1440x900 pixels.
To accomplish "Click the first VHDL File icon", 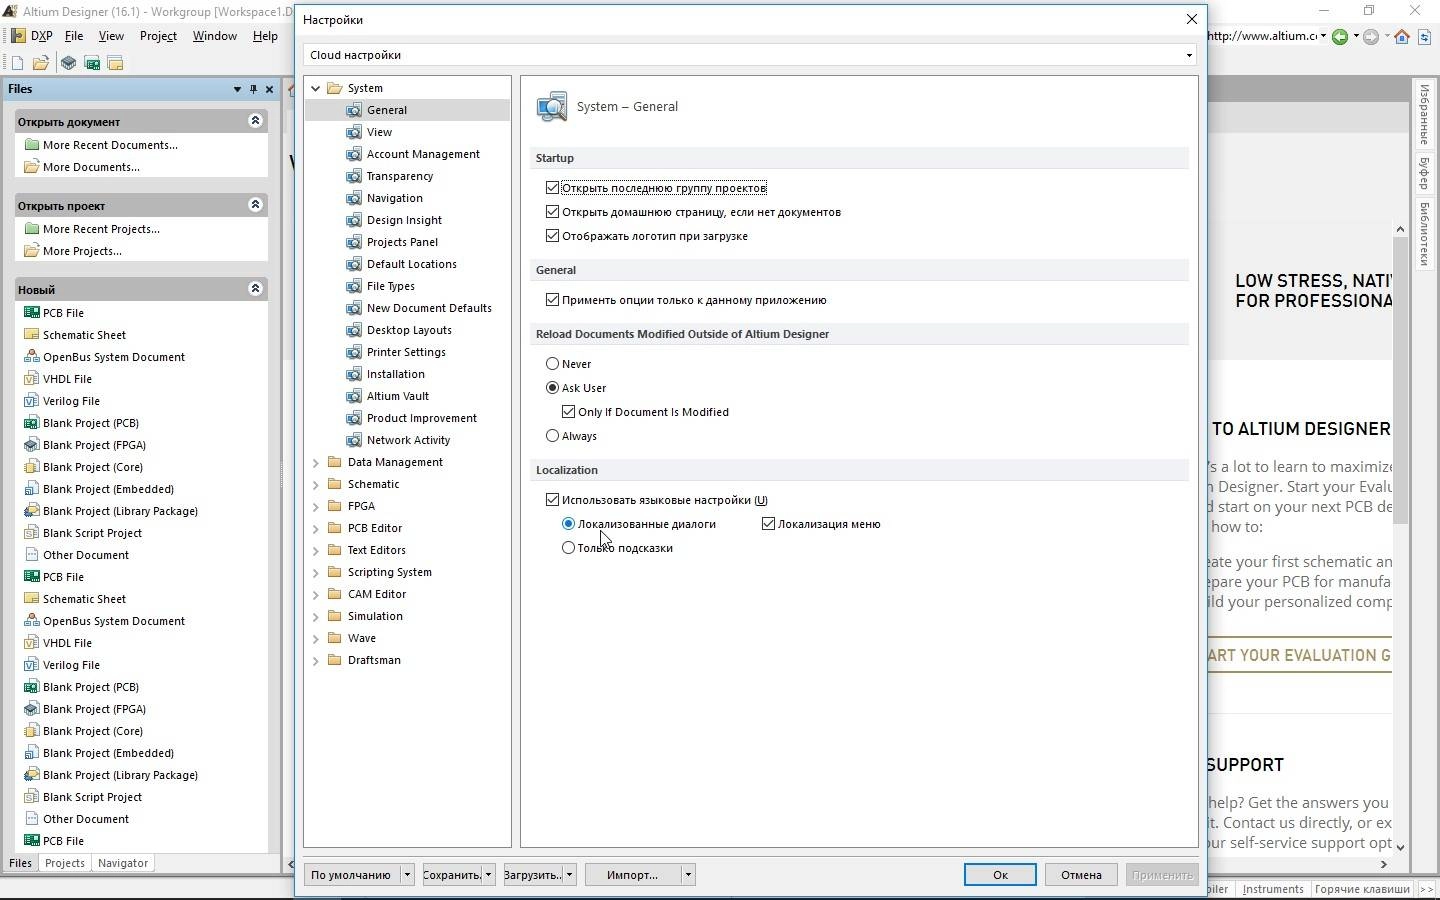I will [31, 379].
